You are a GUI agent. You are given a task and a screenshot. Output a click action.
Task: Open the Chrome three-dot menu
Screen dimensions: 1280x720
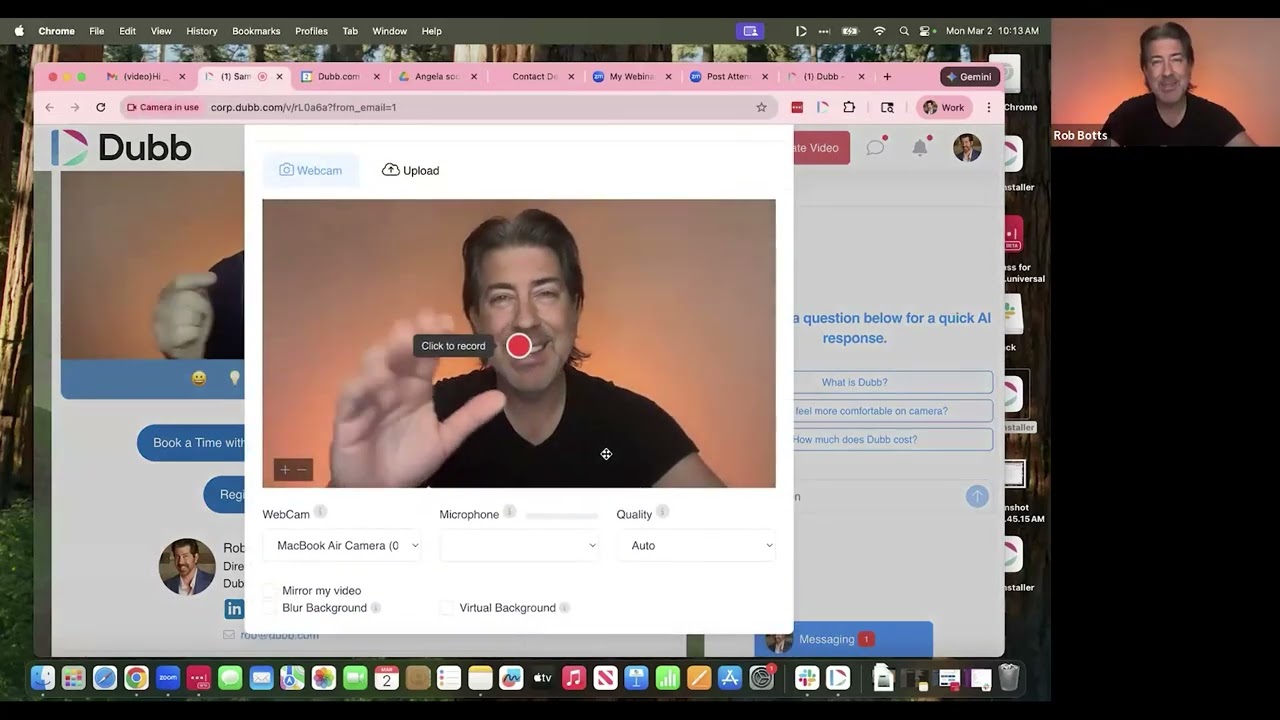(989, 107)
